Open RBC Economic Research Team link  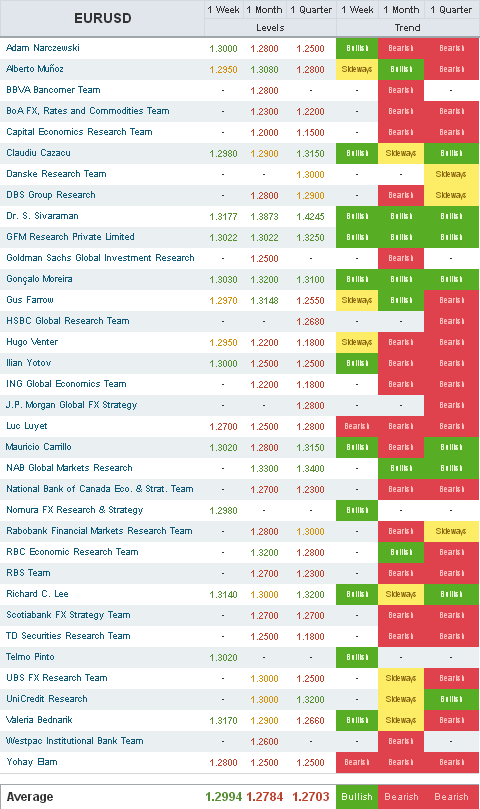pos(72,552)
